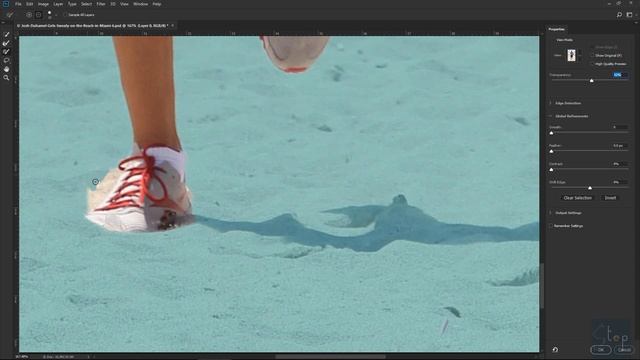Select the Hand tool
Viewport: 640px width, 360px height.
click(6, 69)
